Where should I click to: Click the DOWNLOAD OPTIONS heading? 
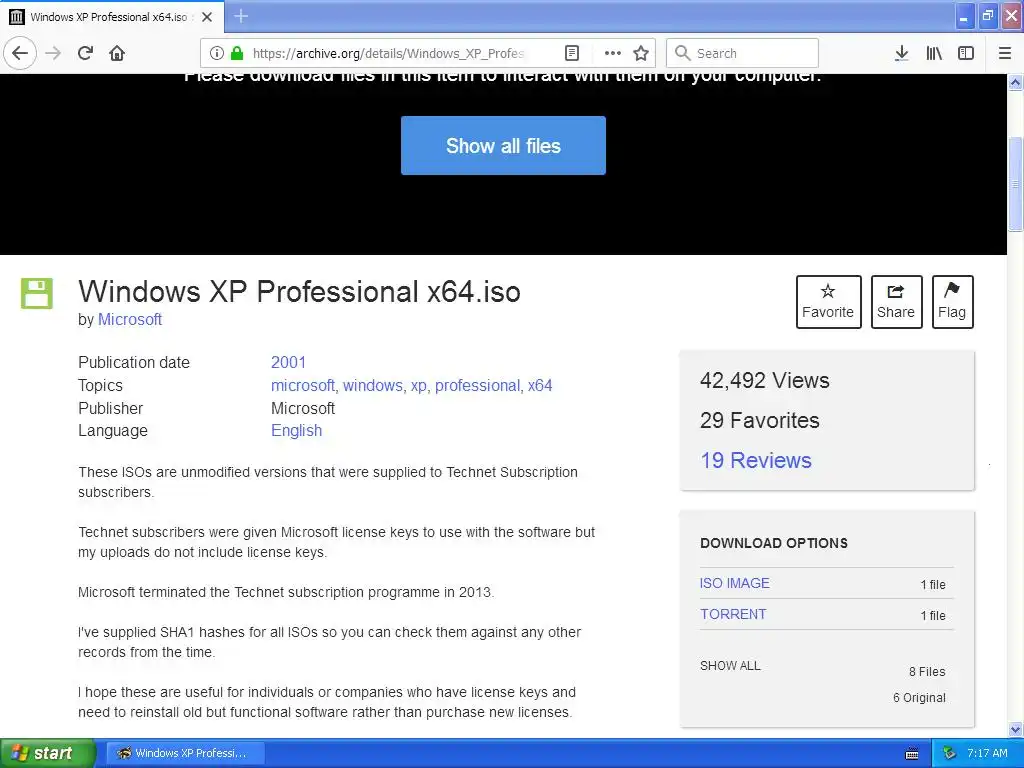tap(774, 543)
